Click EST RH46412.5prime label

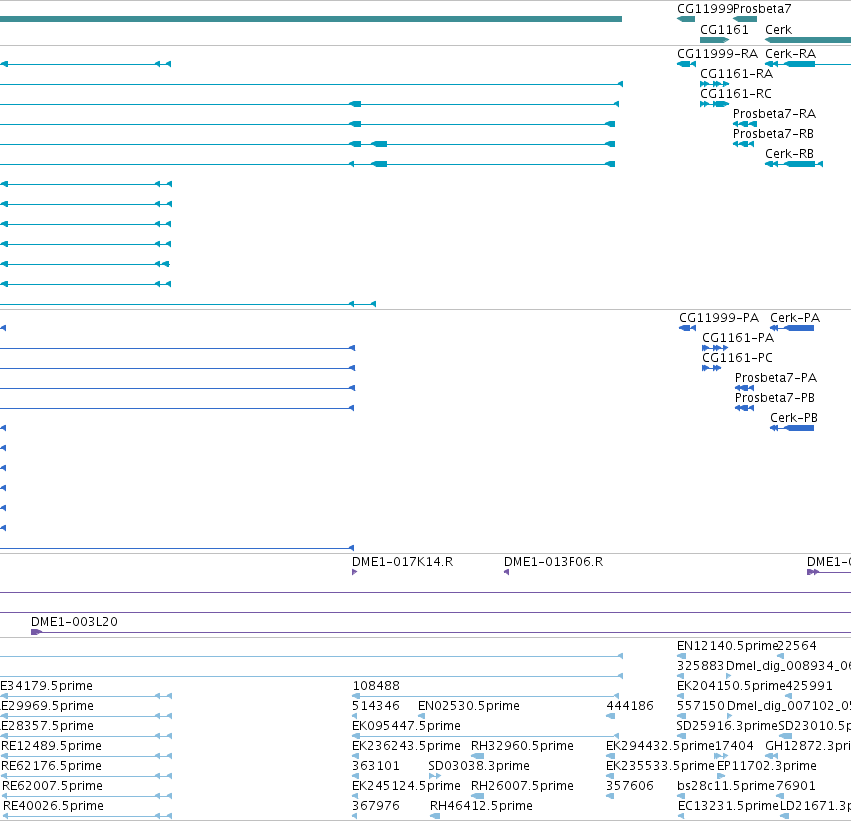tap(481, 806)
